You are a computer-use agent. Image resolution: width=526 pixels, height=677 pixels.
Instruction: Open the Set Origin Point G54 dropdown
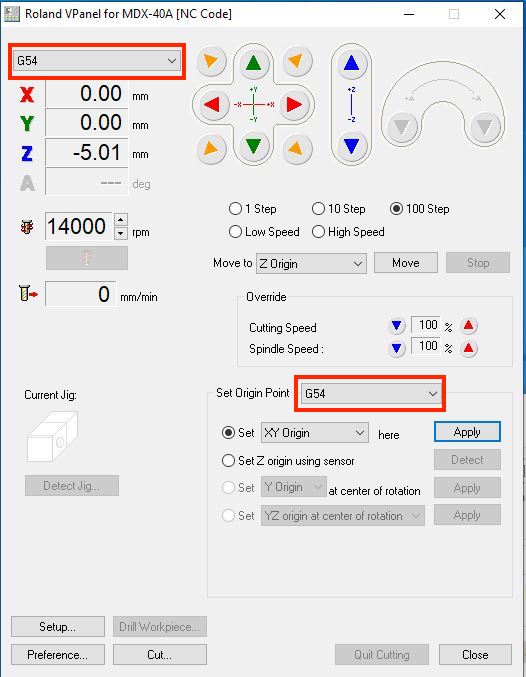point(371,394)
